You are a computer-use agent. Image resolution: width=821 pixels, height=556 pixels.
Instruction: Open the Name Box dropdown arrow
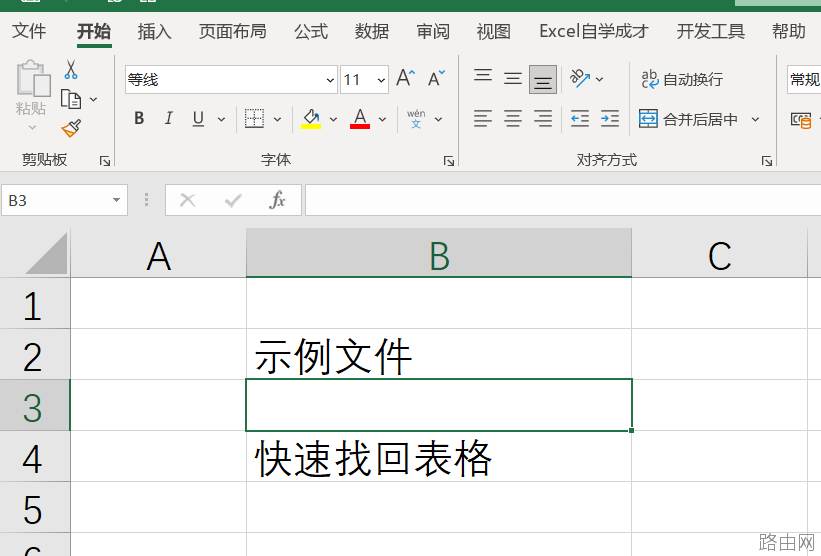[x=116, y=200]
